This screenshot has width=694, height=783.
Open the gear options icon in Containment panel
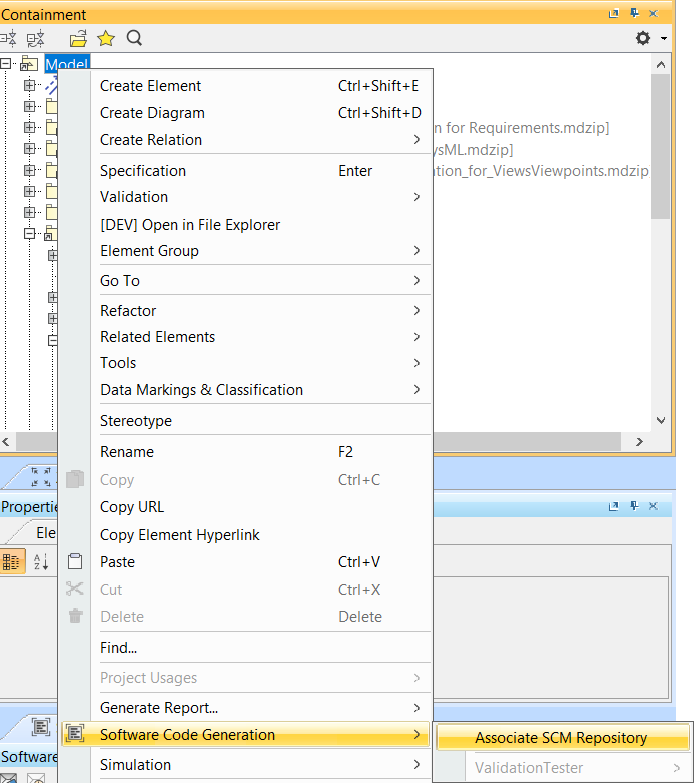tap(643, 38)
